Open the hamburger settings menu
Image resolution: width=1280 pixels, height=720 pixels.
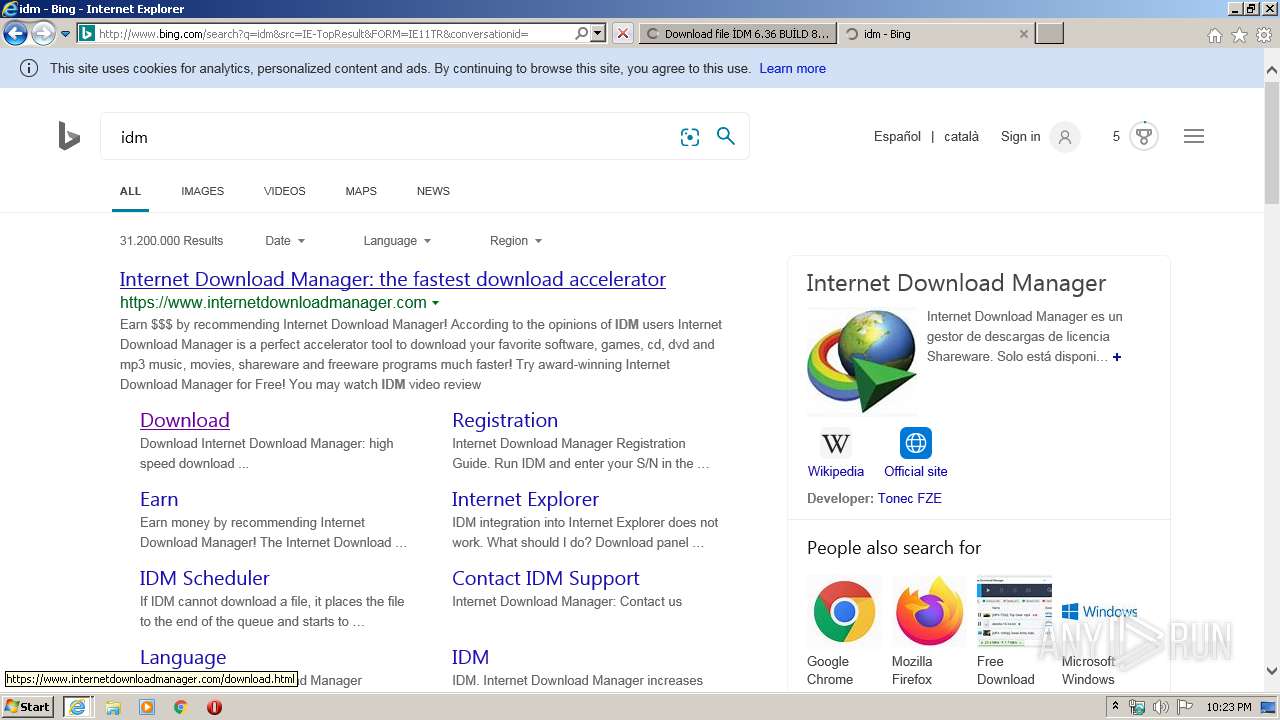pyautogui.click(x=1194, y=136)
